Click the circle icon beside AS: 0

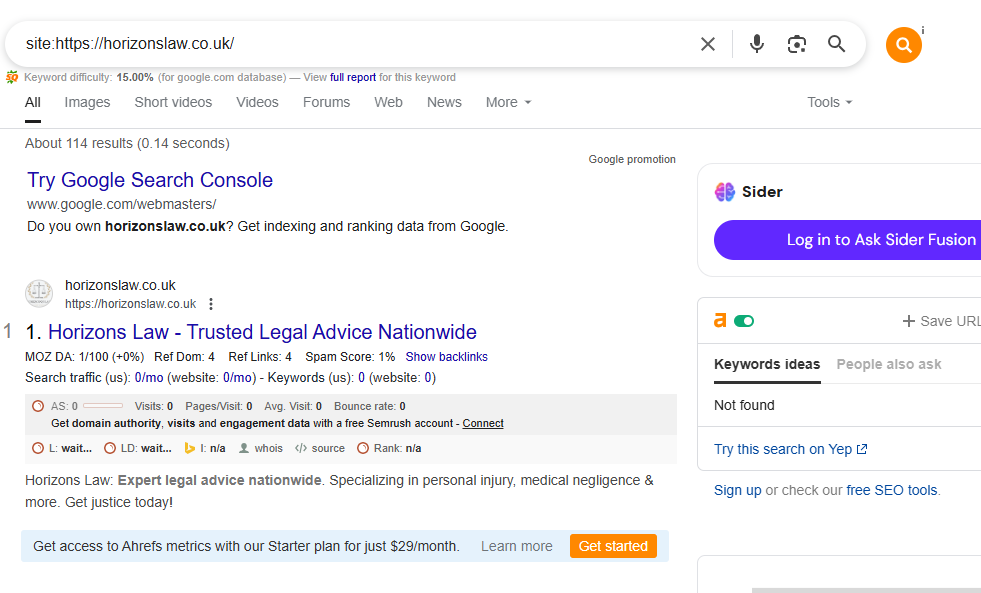[x=38, y=406]
